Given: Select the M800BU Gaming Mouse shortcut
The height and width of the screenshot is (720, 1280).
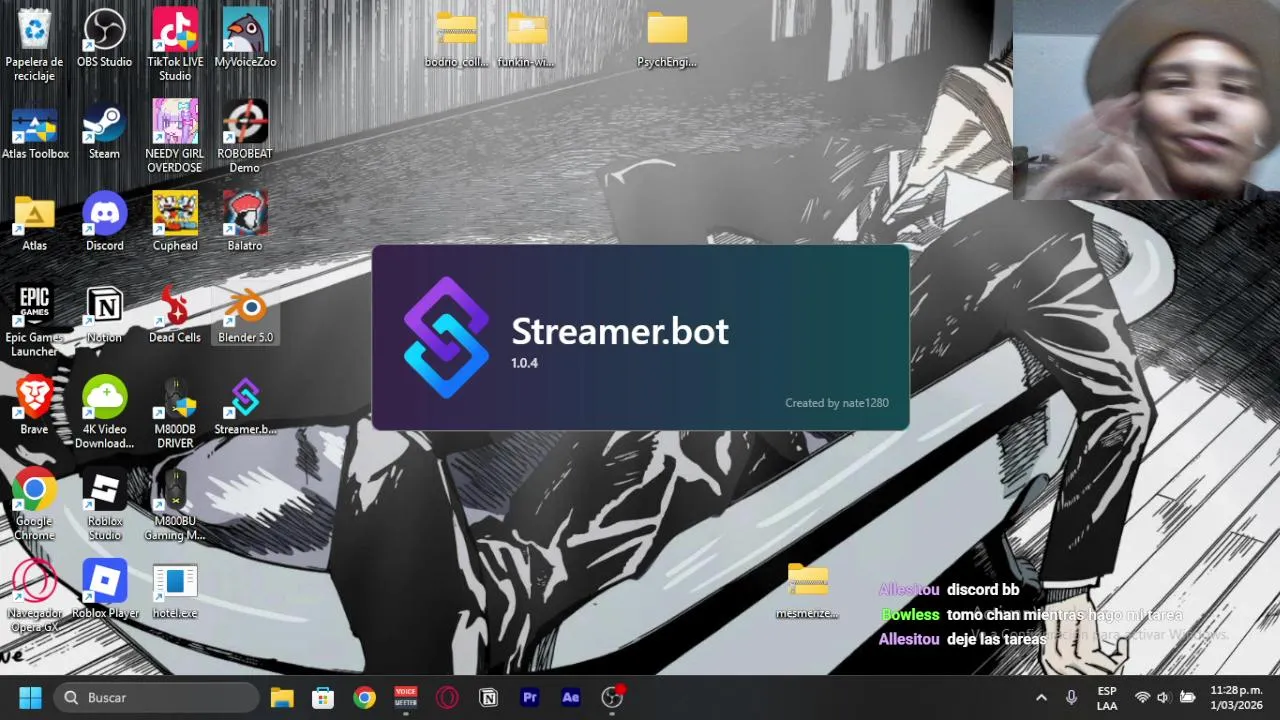Looking at the screenshot, I should click(x=175, y=504).
